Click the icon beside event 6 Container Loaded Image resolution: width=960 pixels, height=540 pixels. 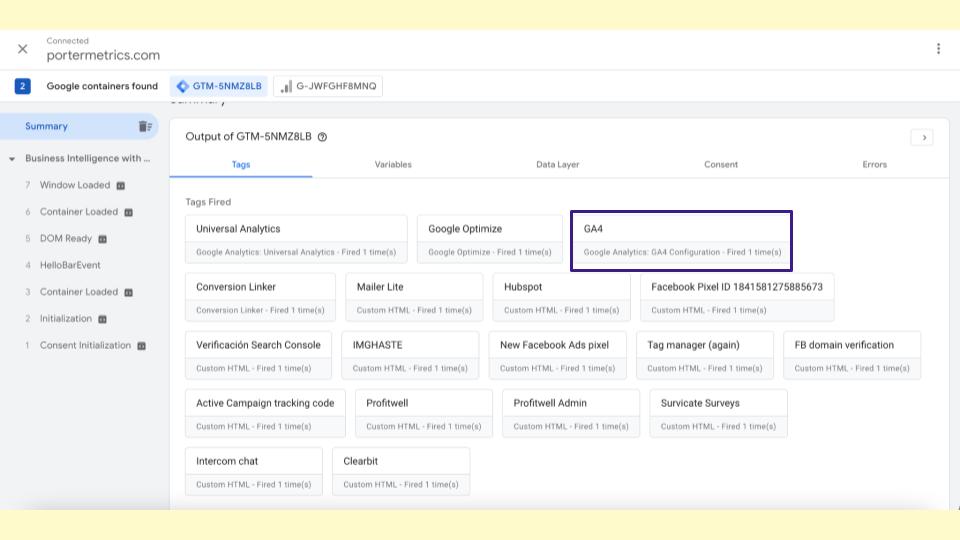[129, 212]
